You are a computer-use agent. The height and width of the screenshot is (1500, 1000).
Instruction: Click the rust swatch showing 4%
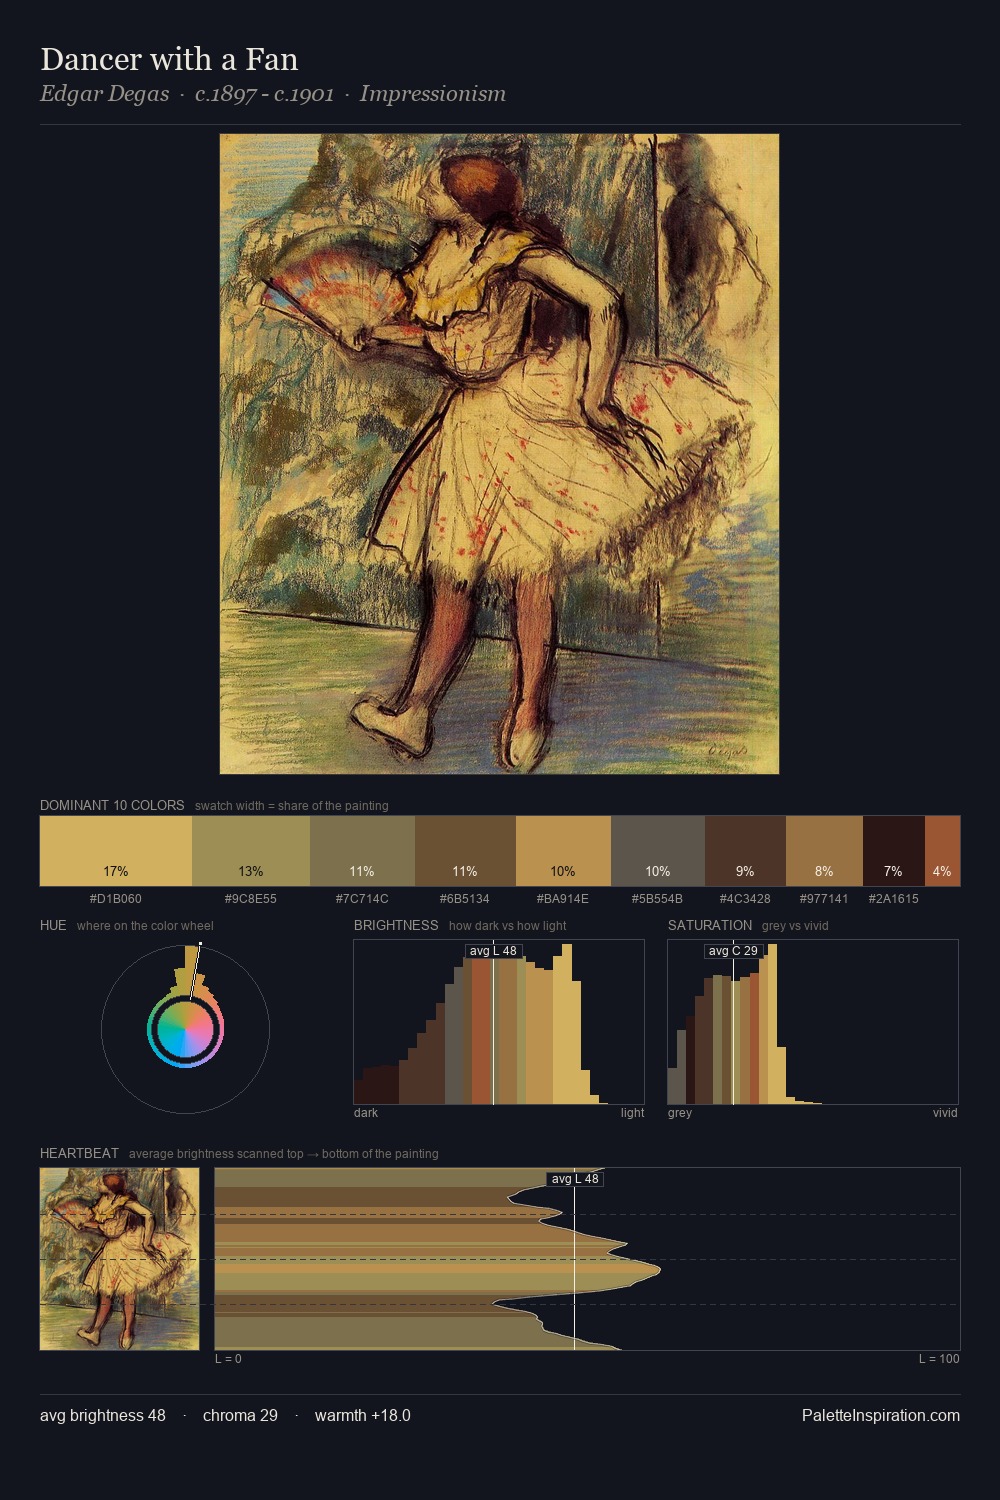pyautogui.click(x=942, y=851)
